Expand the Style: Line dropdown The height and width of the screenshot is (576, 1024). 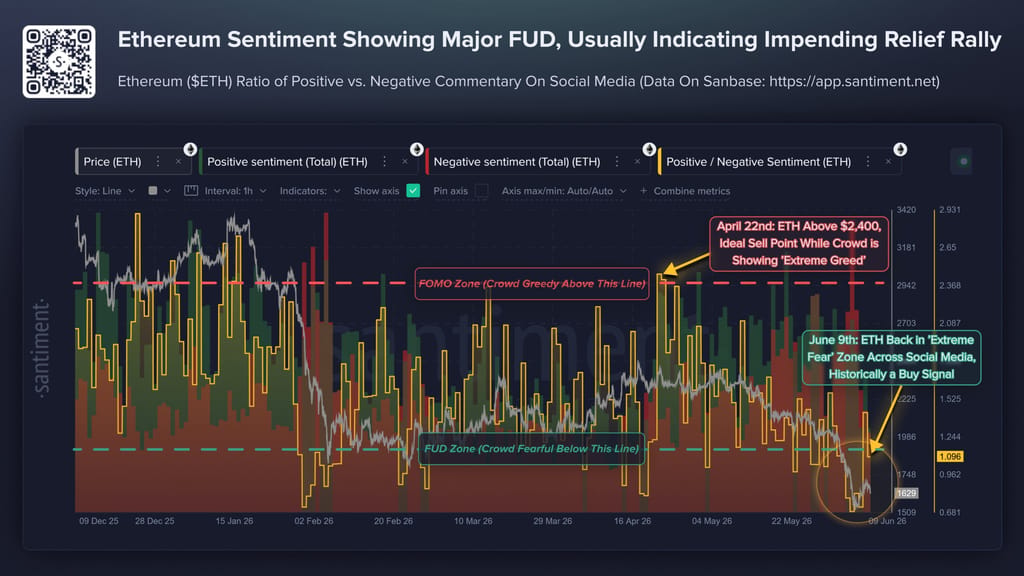coord(104,191)
